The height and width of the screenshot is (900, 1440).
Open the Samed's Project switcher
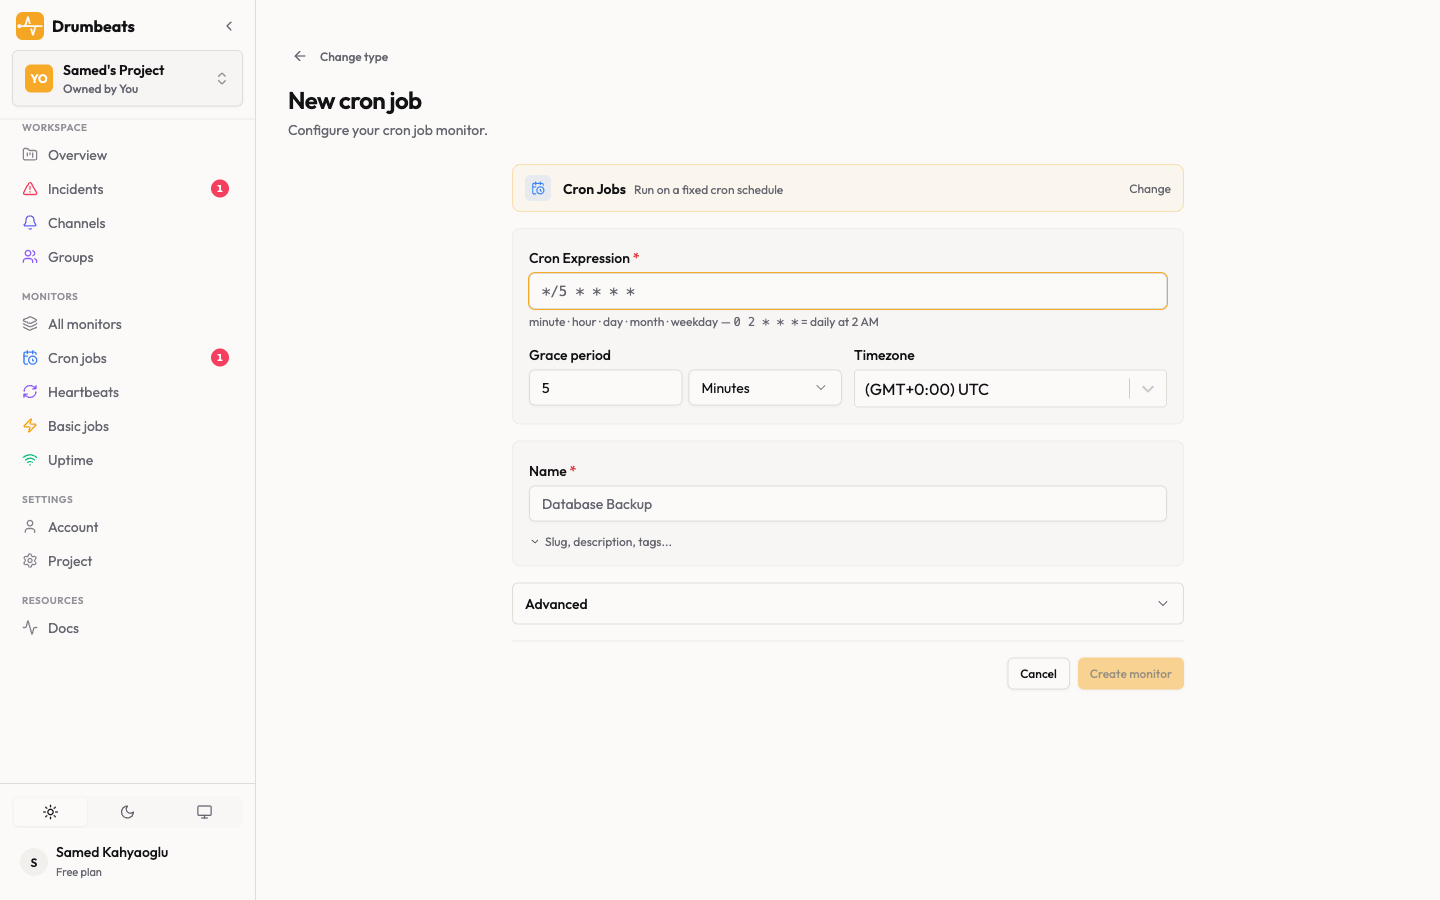(127, 78)
